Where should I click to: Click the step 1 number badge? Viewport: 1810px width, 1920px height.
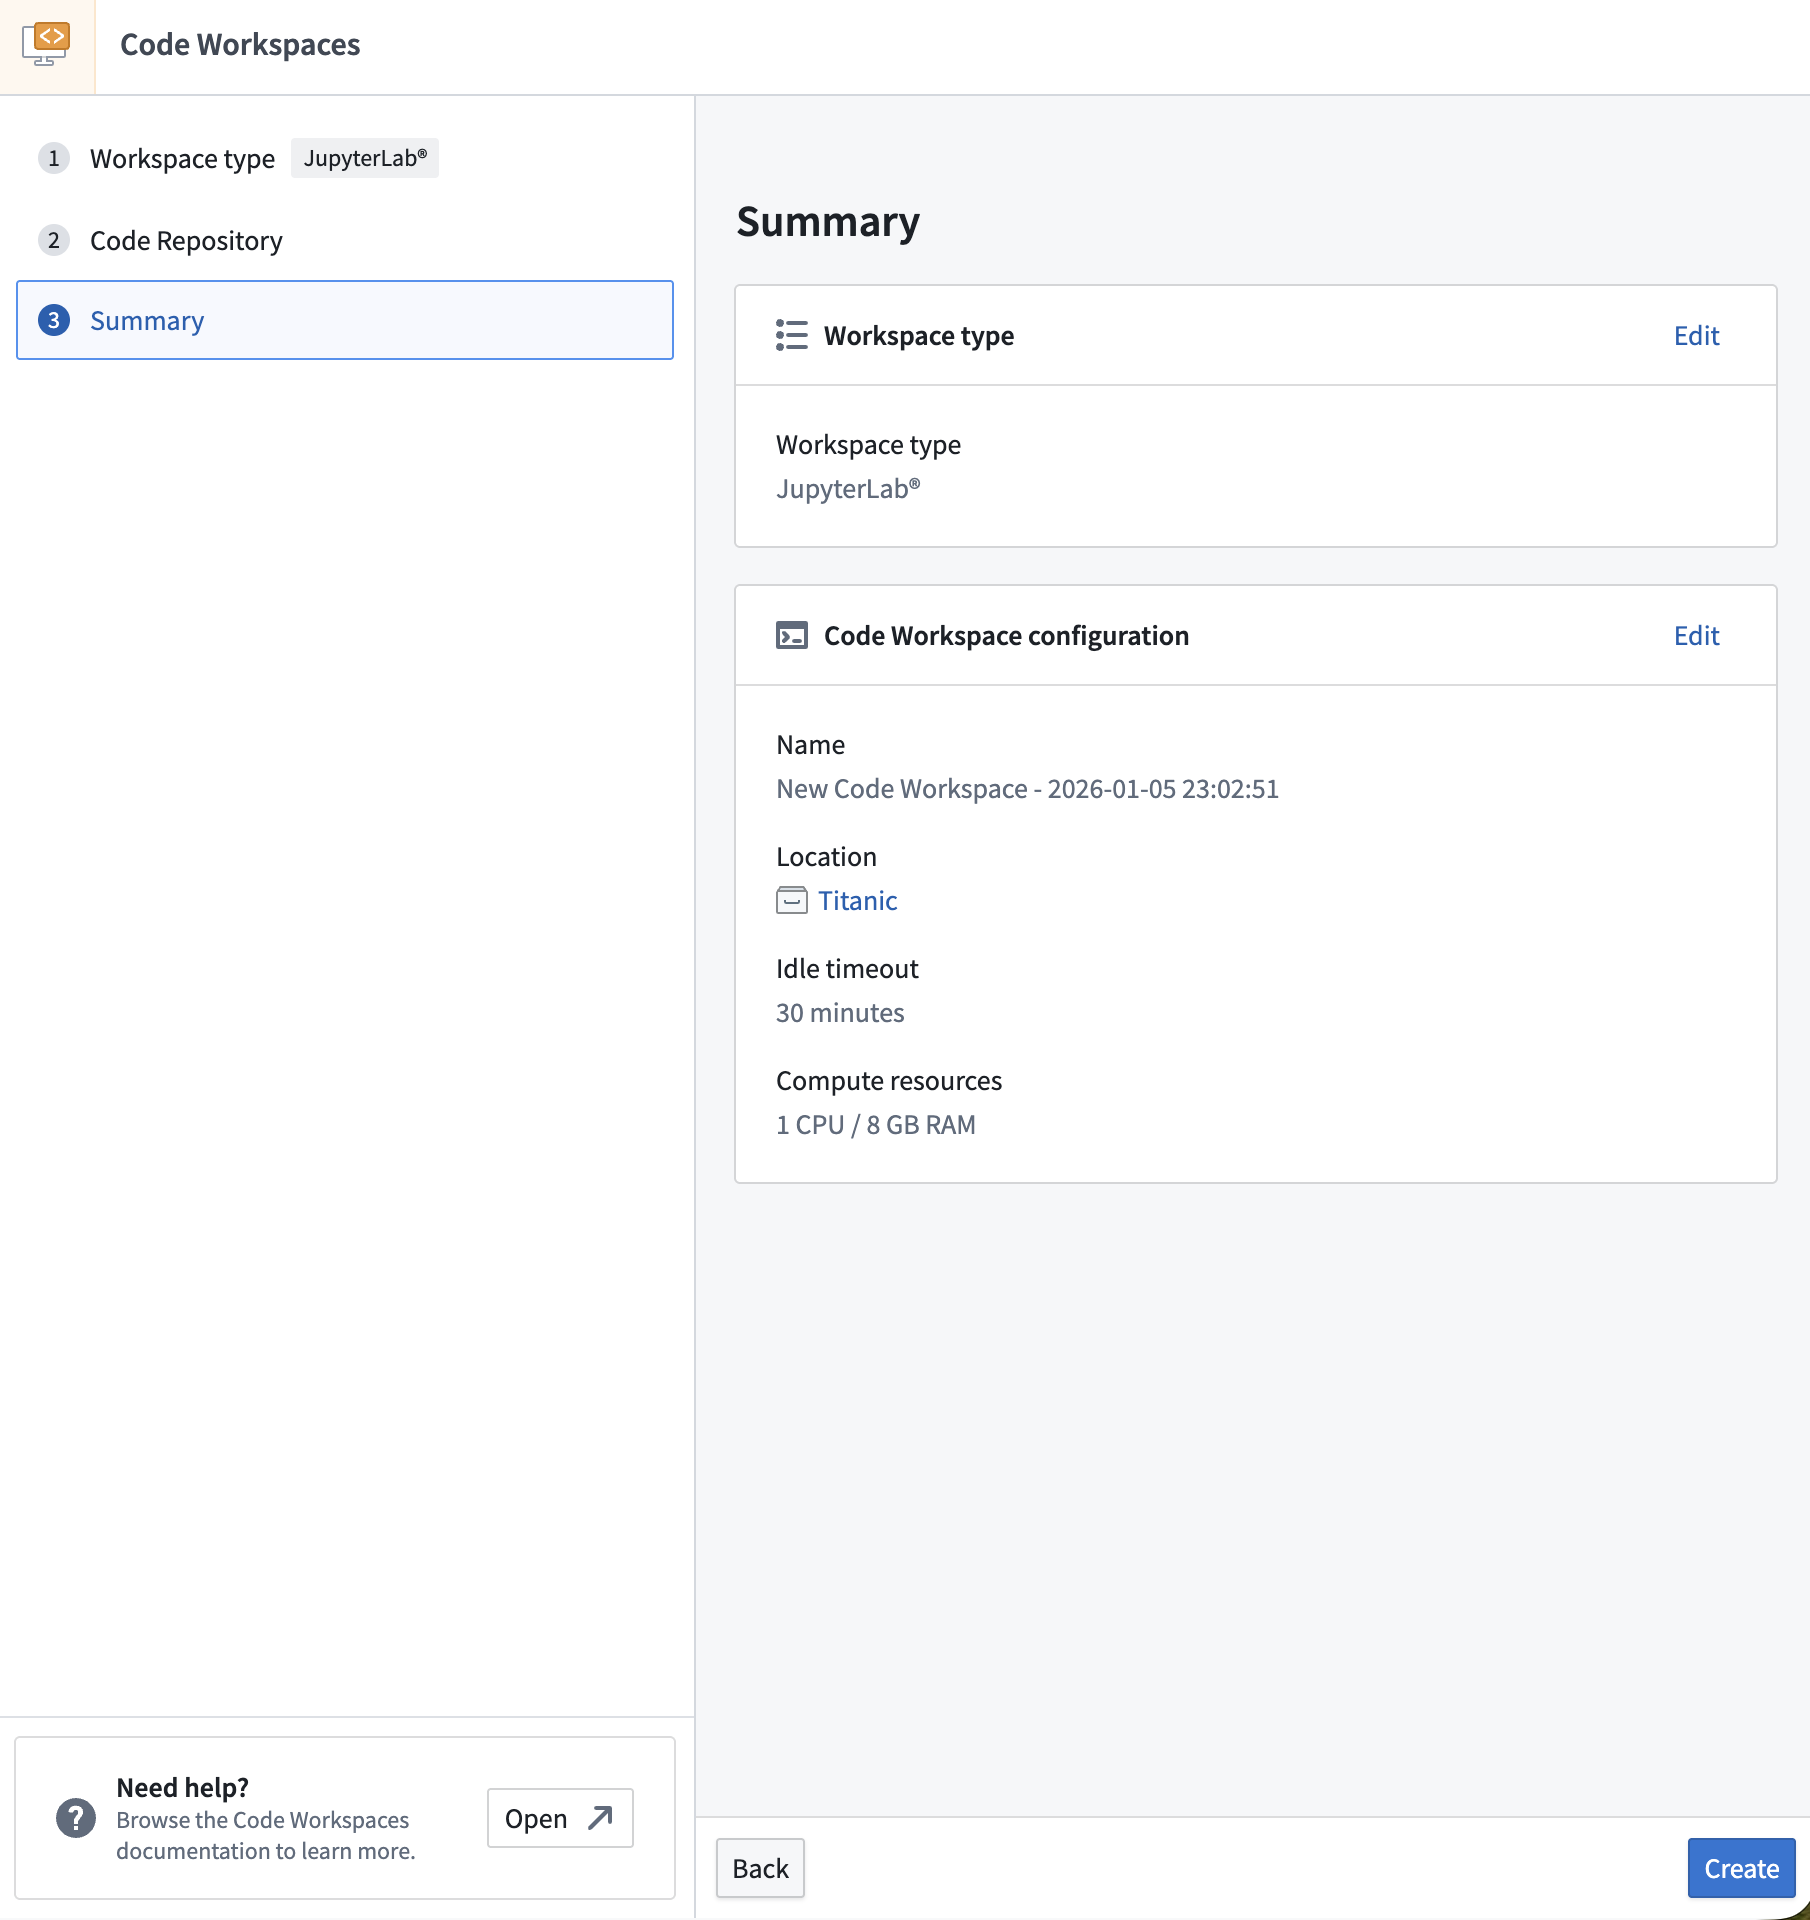(54, 158)
